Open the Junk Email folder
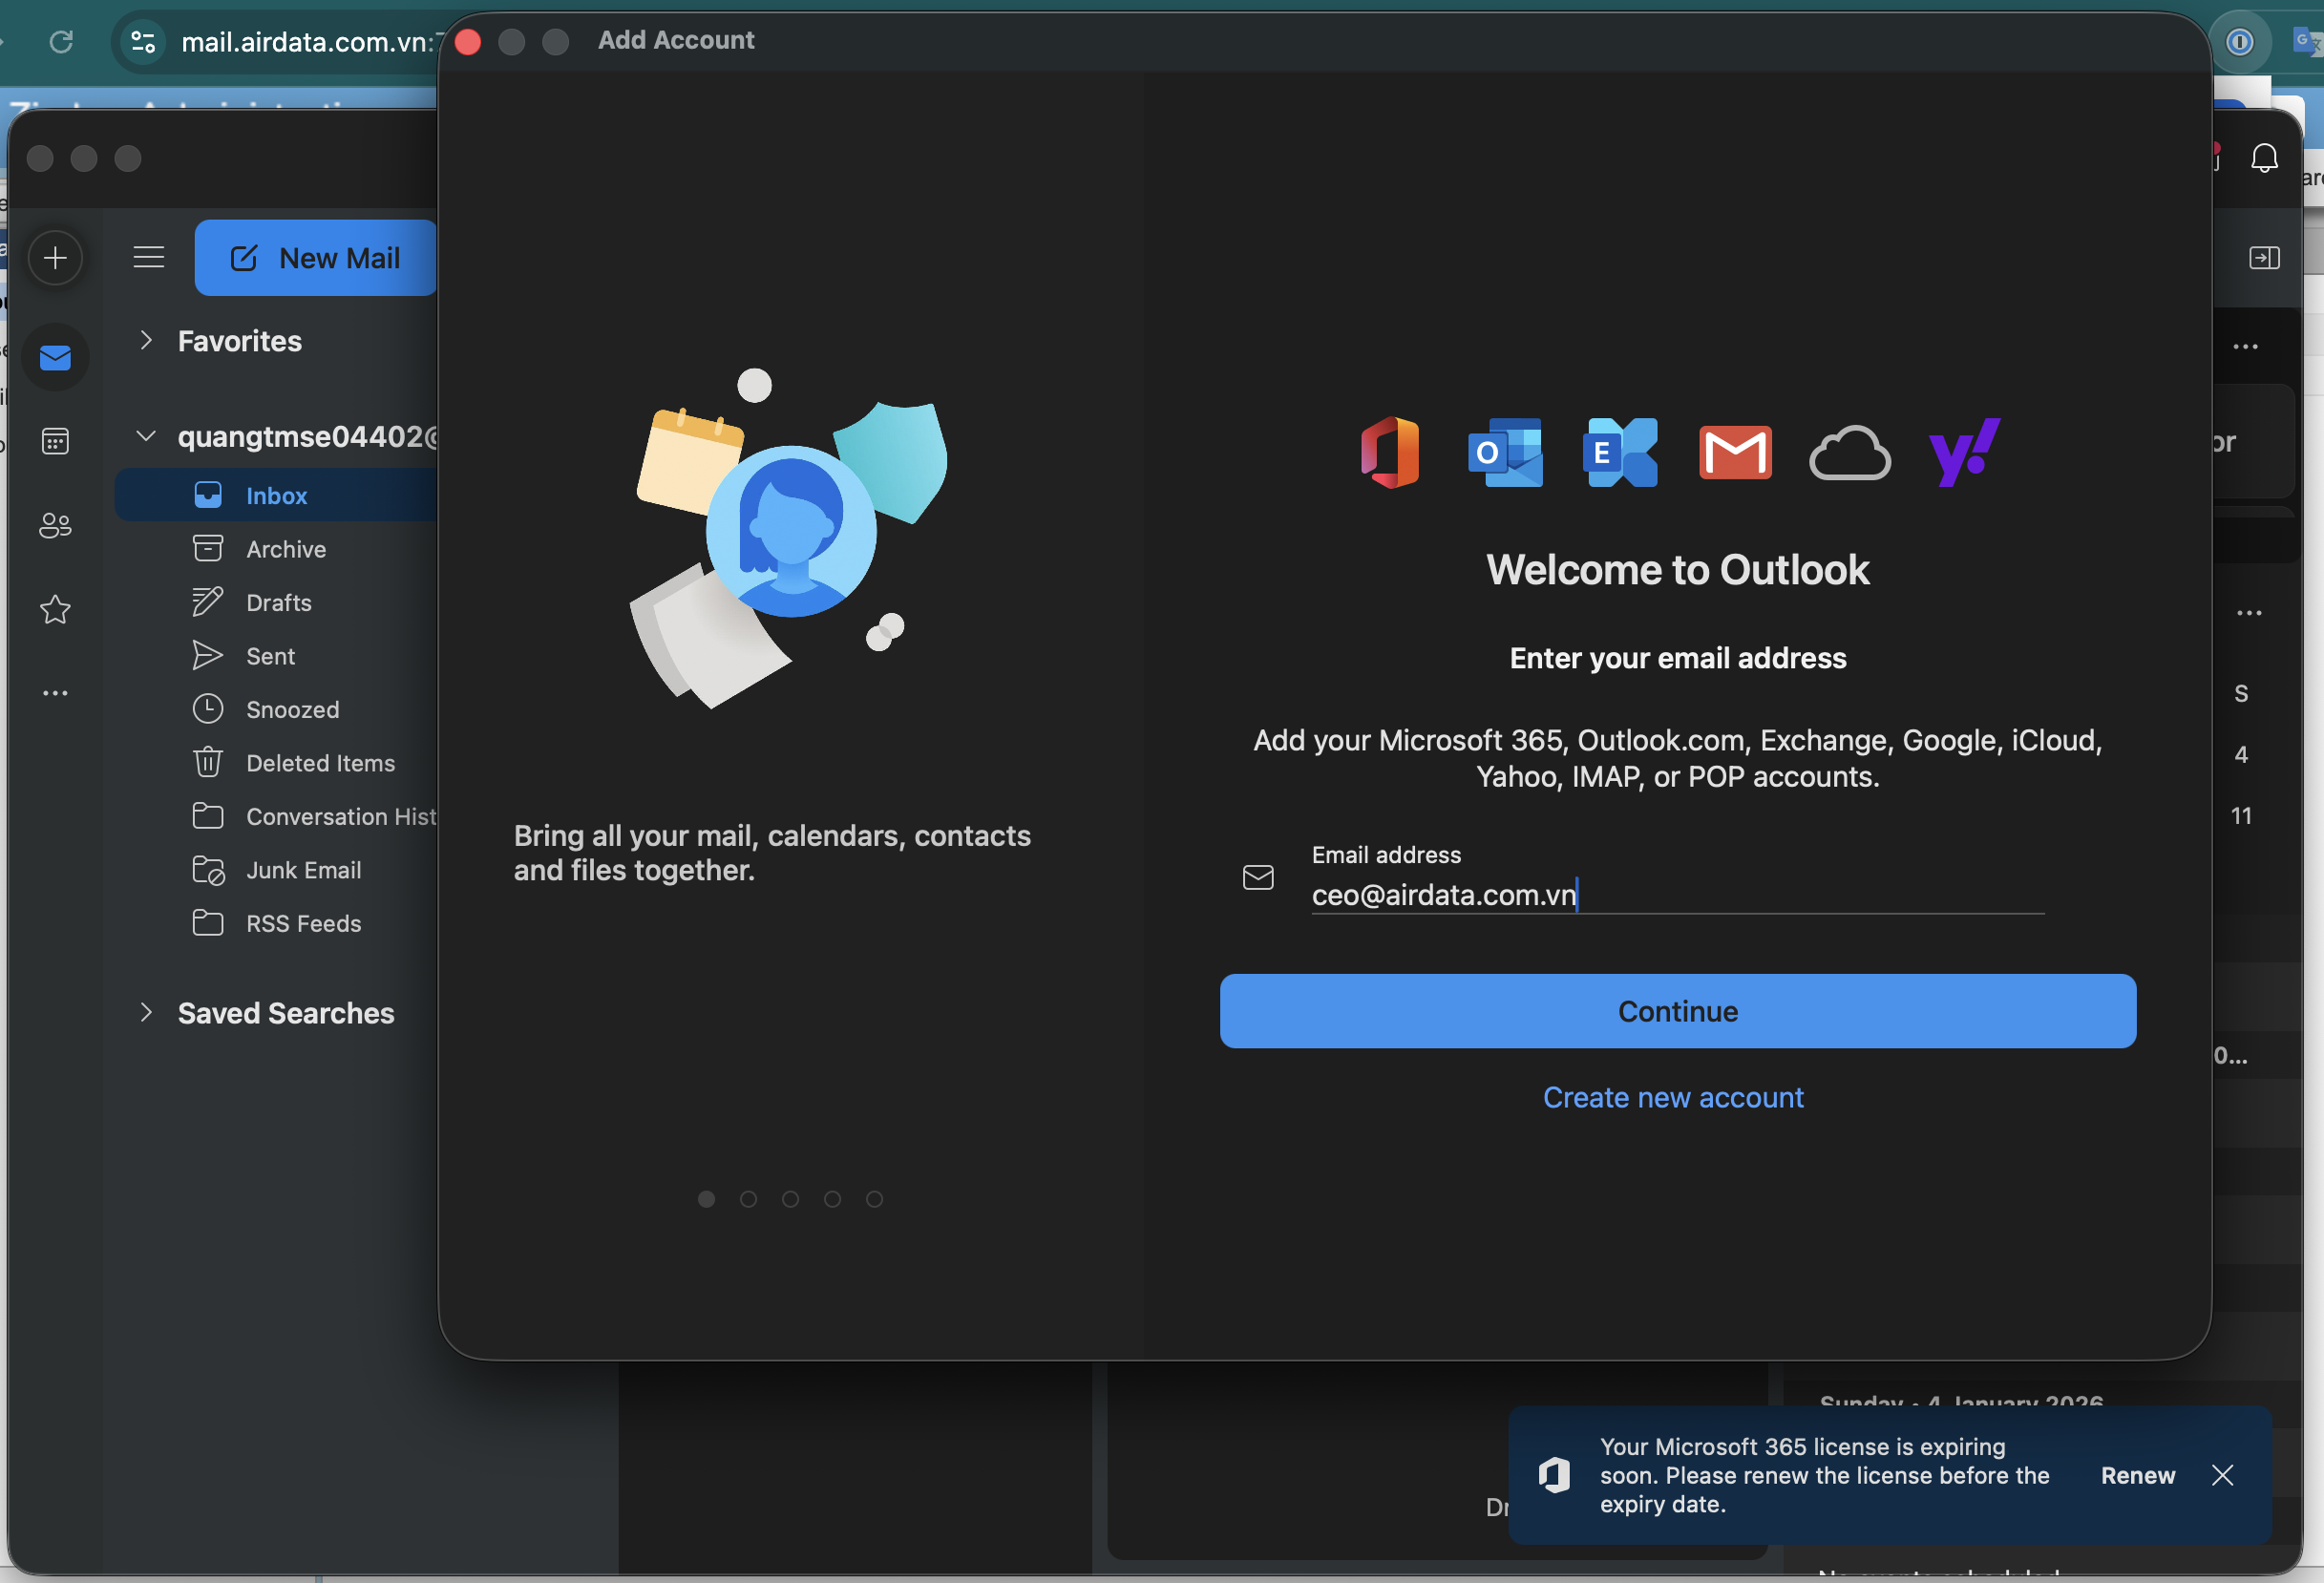 tap(303, 870)
